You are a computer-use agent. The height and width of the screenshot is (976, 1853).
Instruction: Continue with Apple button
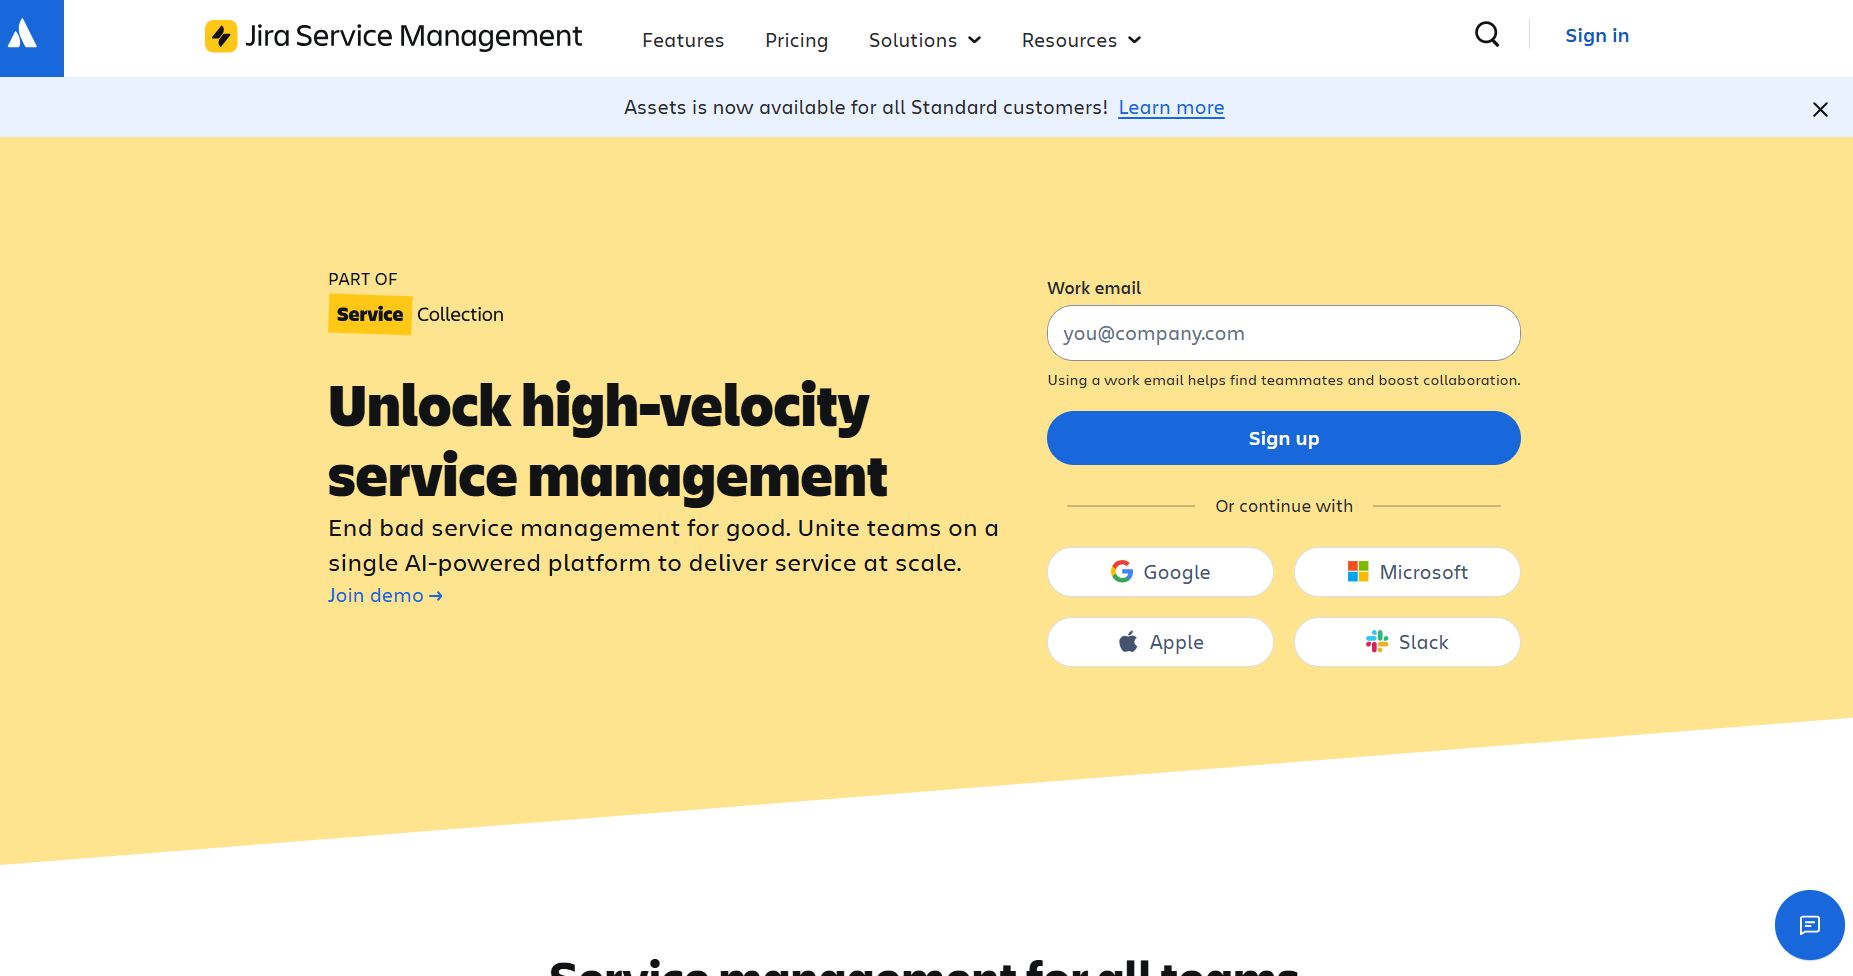(1160, 642)
